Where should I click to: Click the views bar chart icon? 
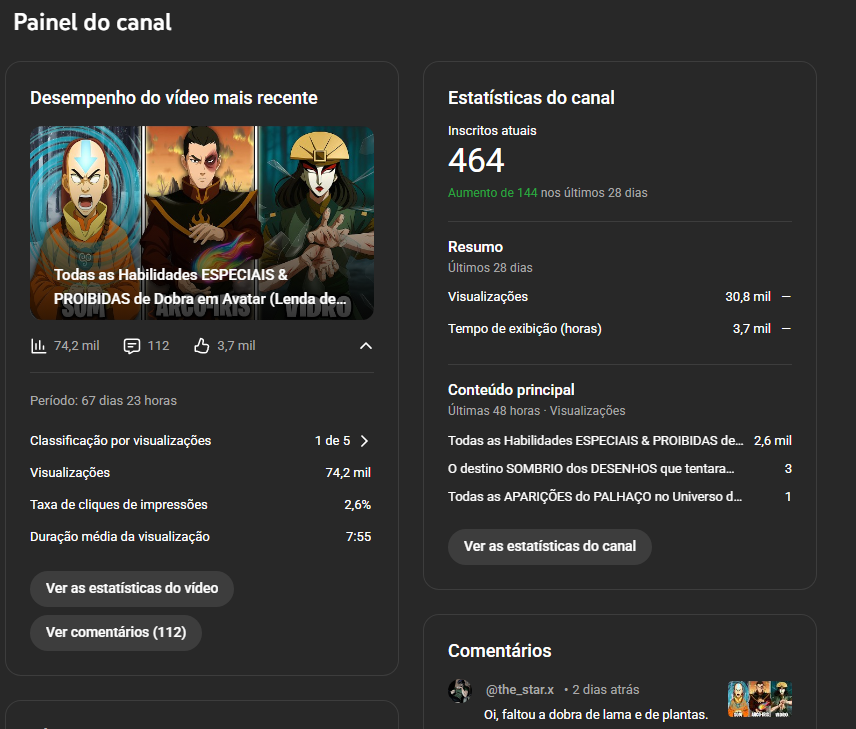click(x=38, y=346)
